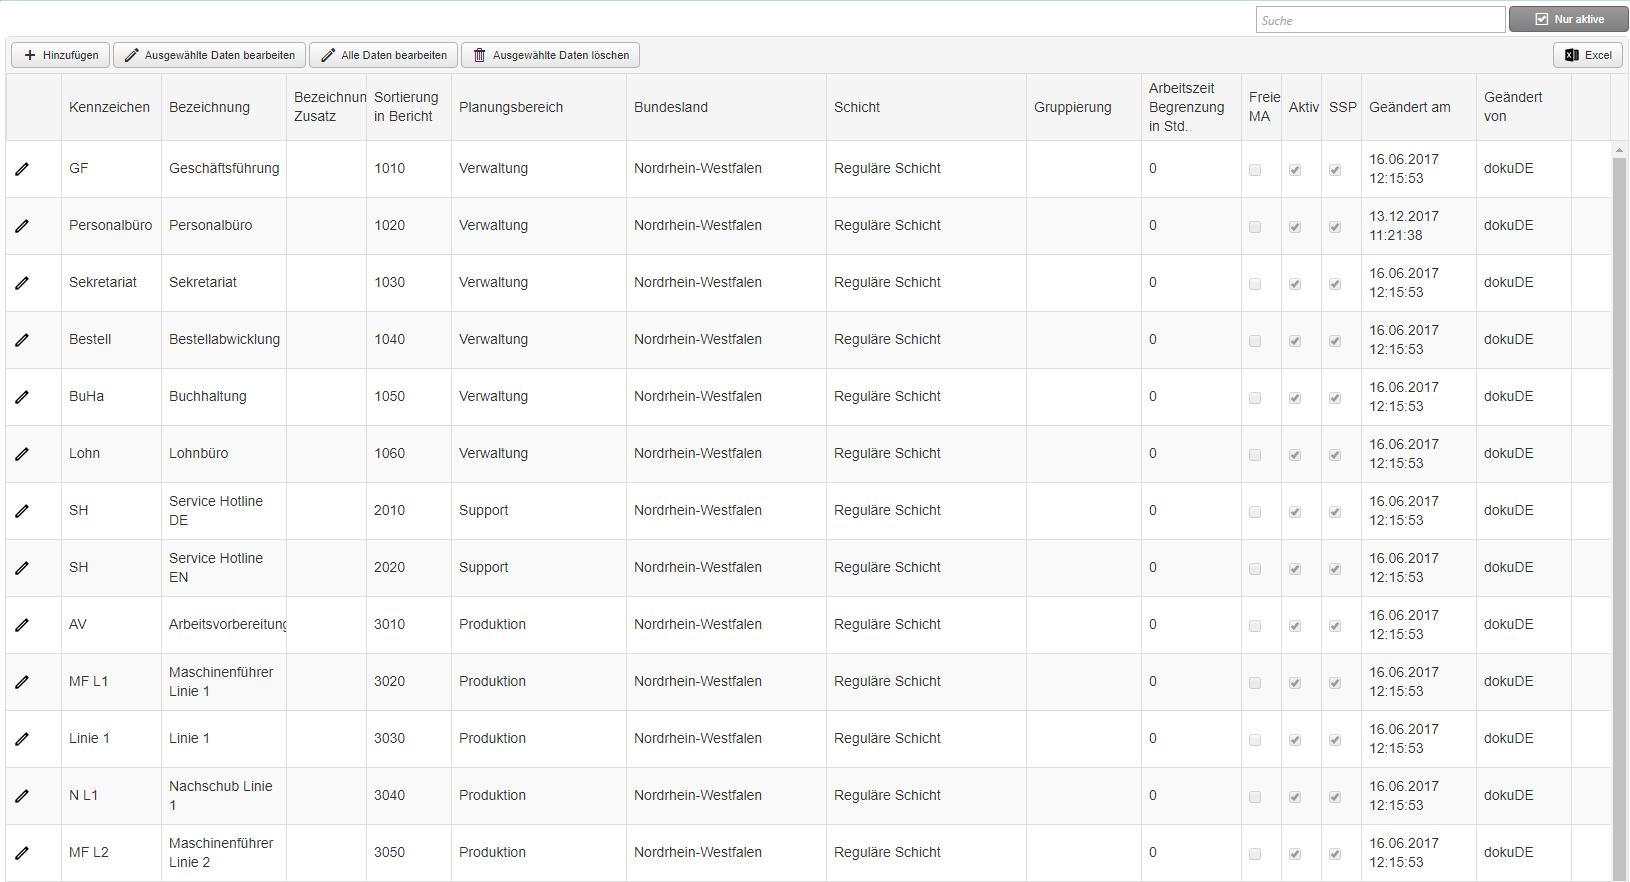Image resolution: width=1630 pixels, height=882 pixels.
Task: Click pencil icon in Buchhaltung row
Action: (x=22, y=397)
